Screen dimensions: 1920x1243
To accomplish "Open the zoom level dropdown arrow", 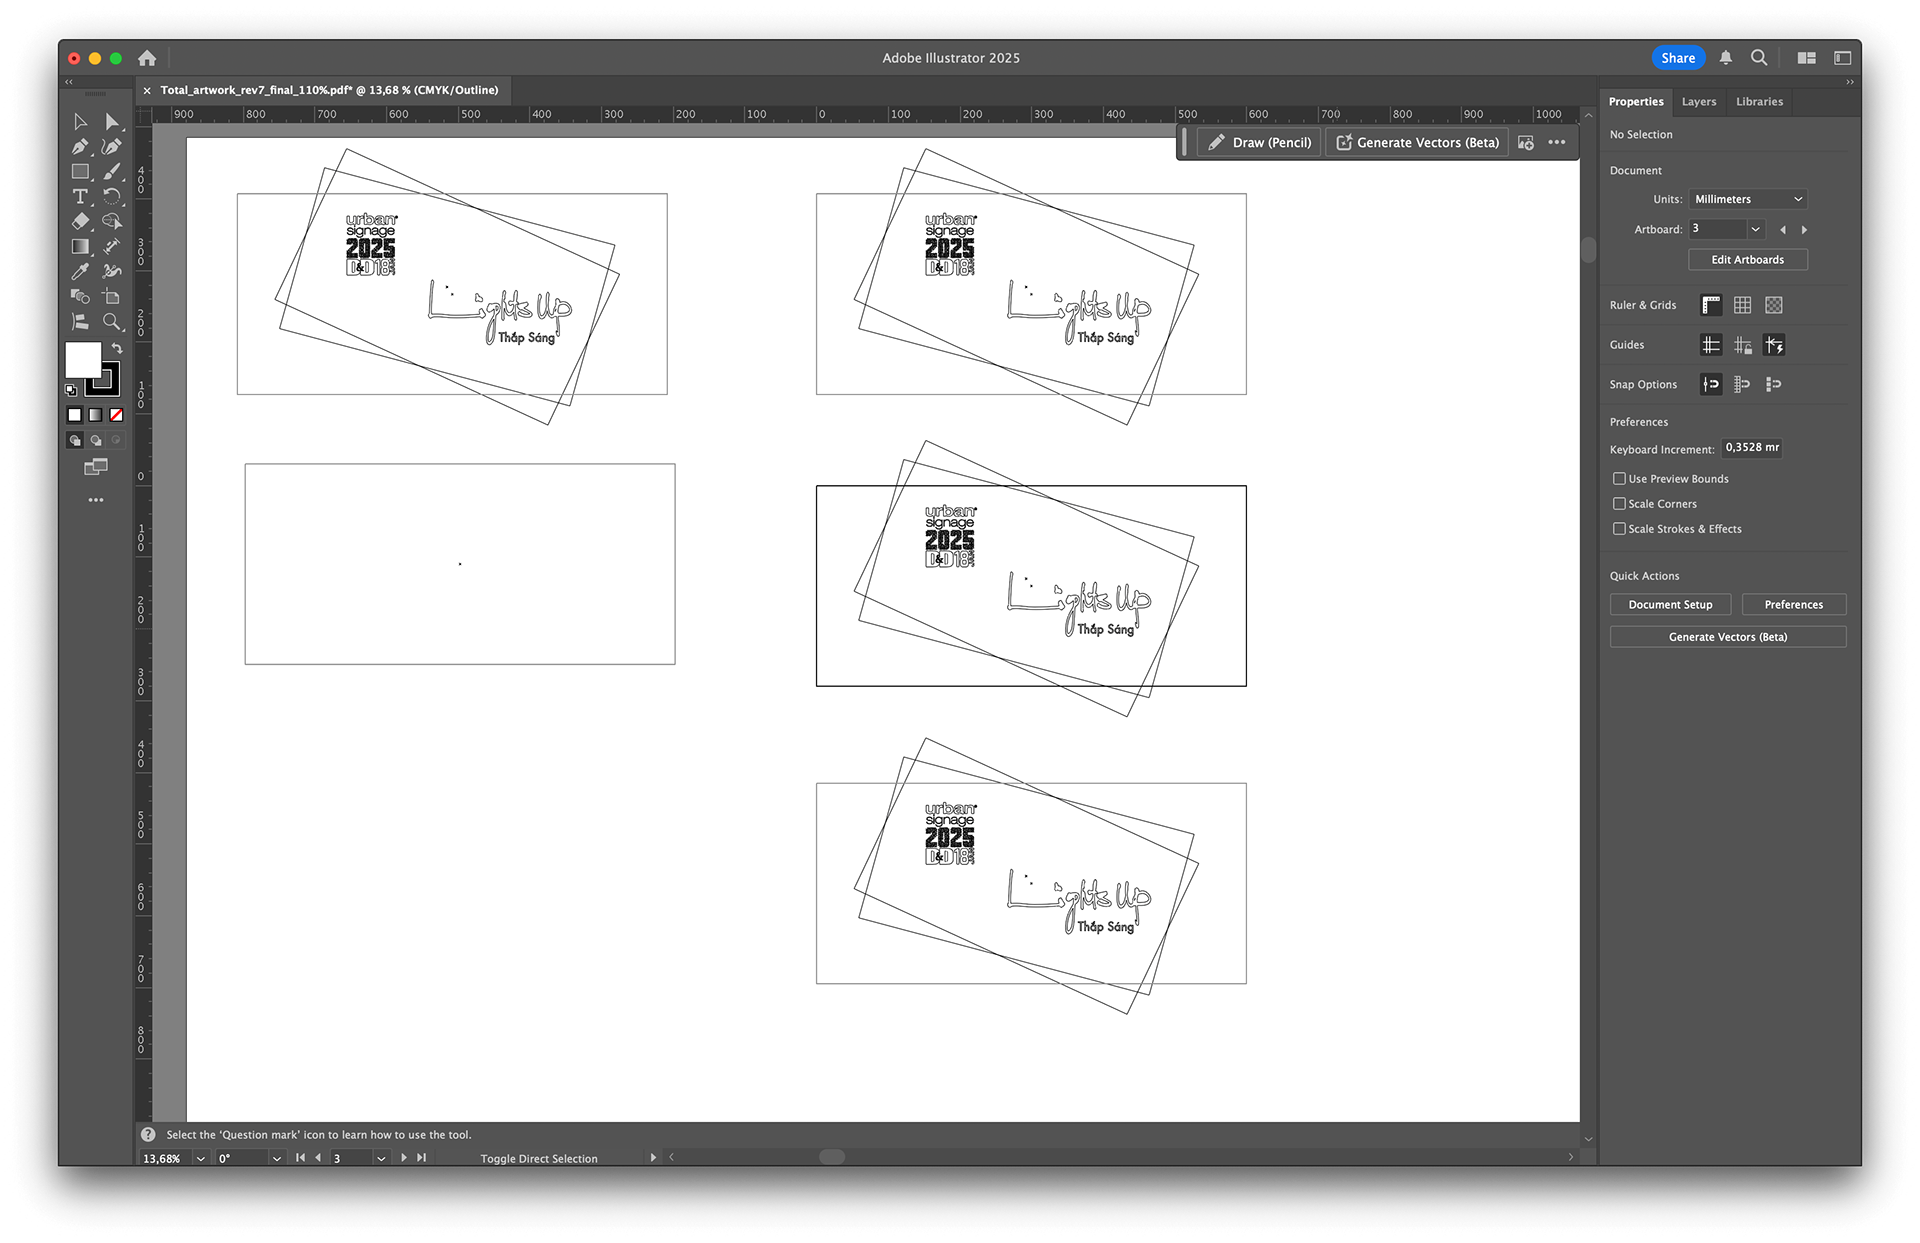I will click(200, 1158).
